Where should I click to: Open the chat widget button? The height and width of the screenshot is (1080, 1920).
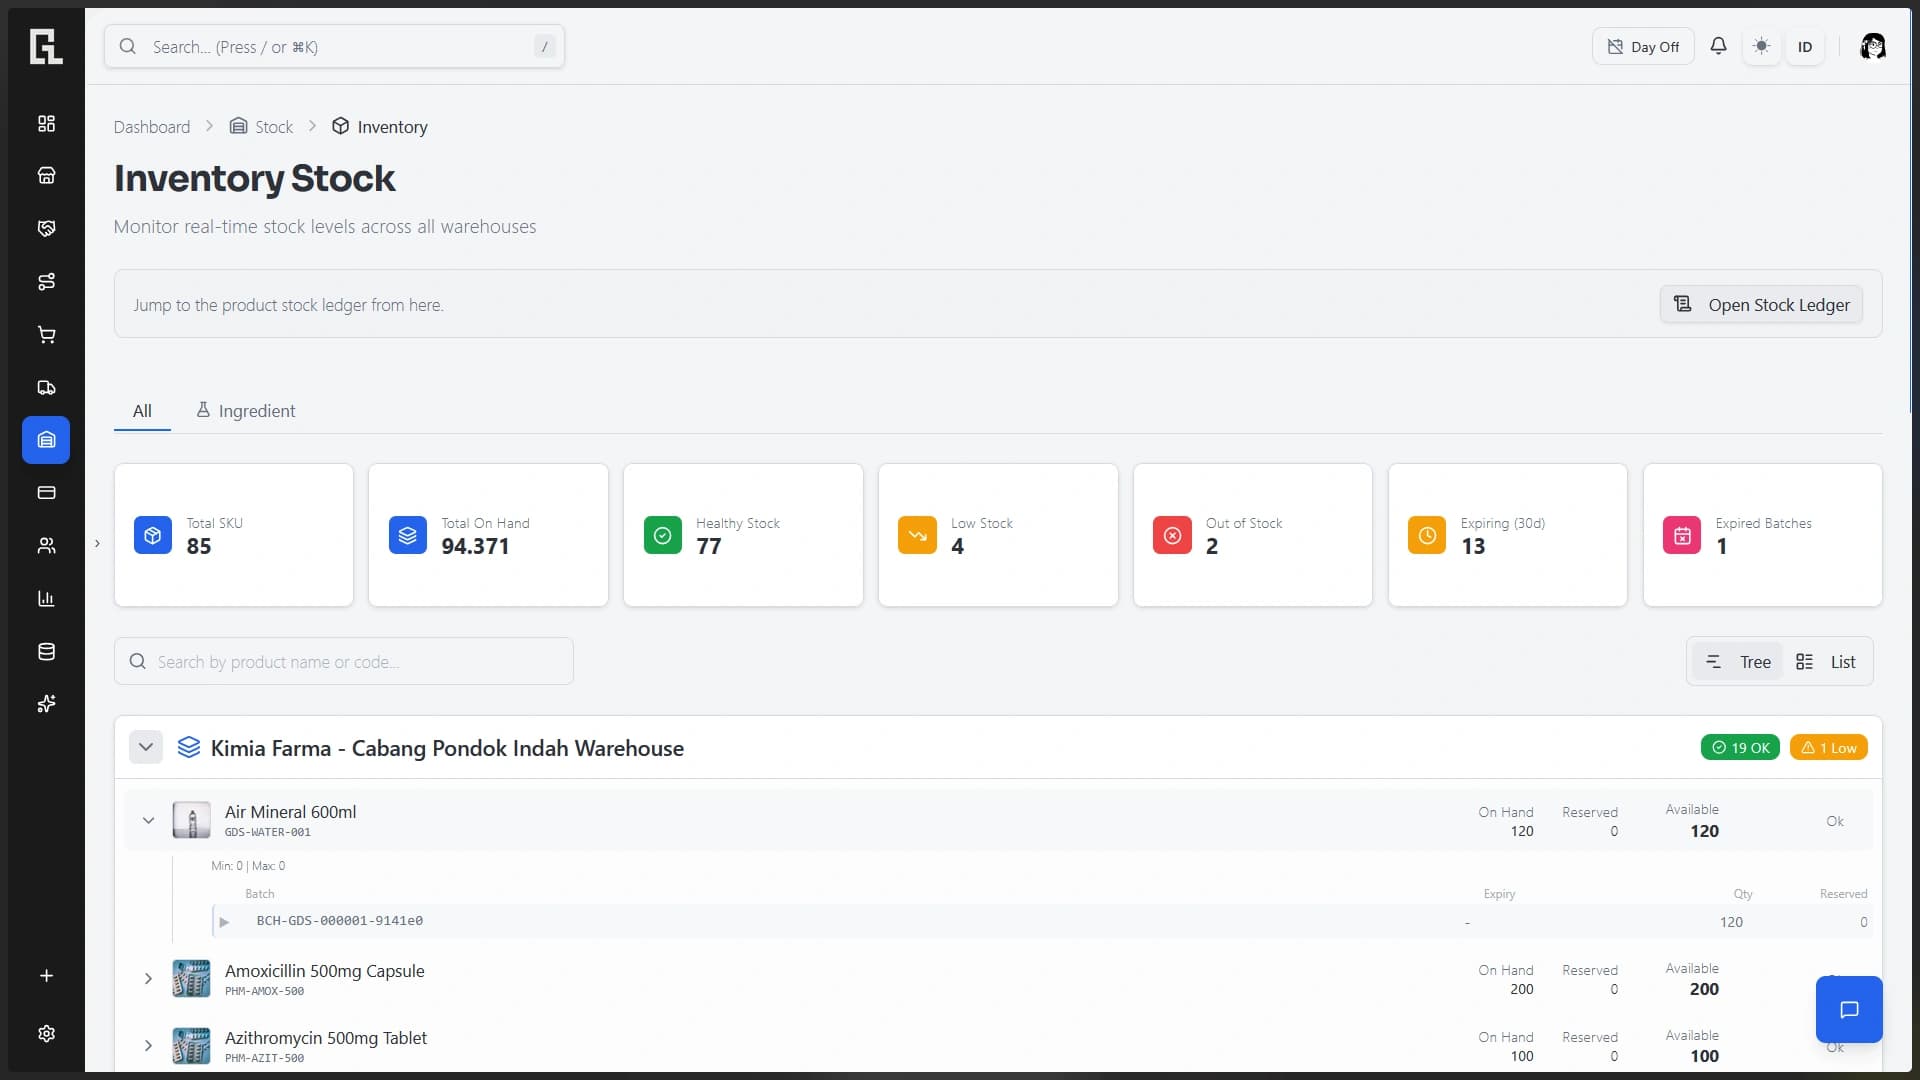[1849, 1010]
